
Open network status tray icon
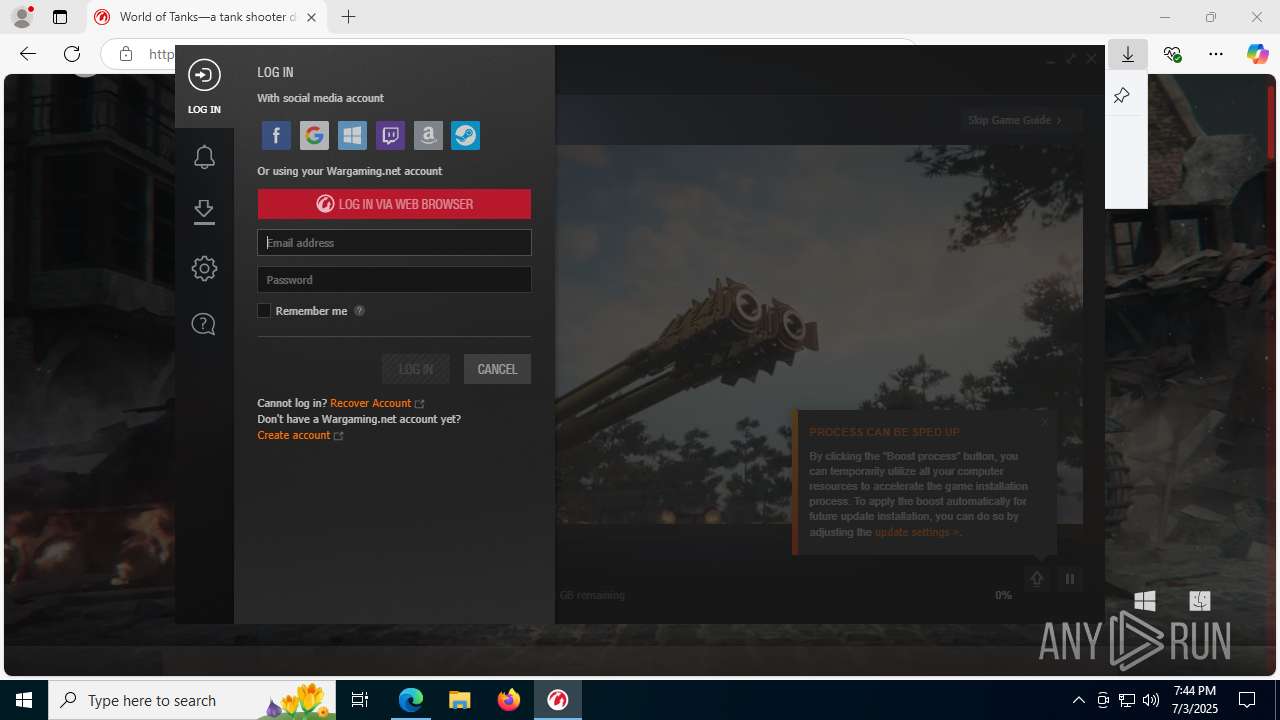pos(1127,700)
